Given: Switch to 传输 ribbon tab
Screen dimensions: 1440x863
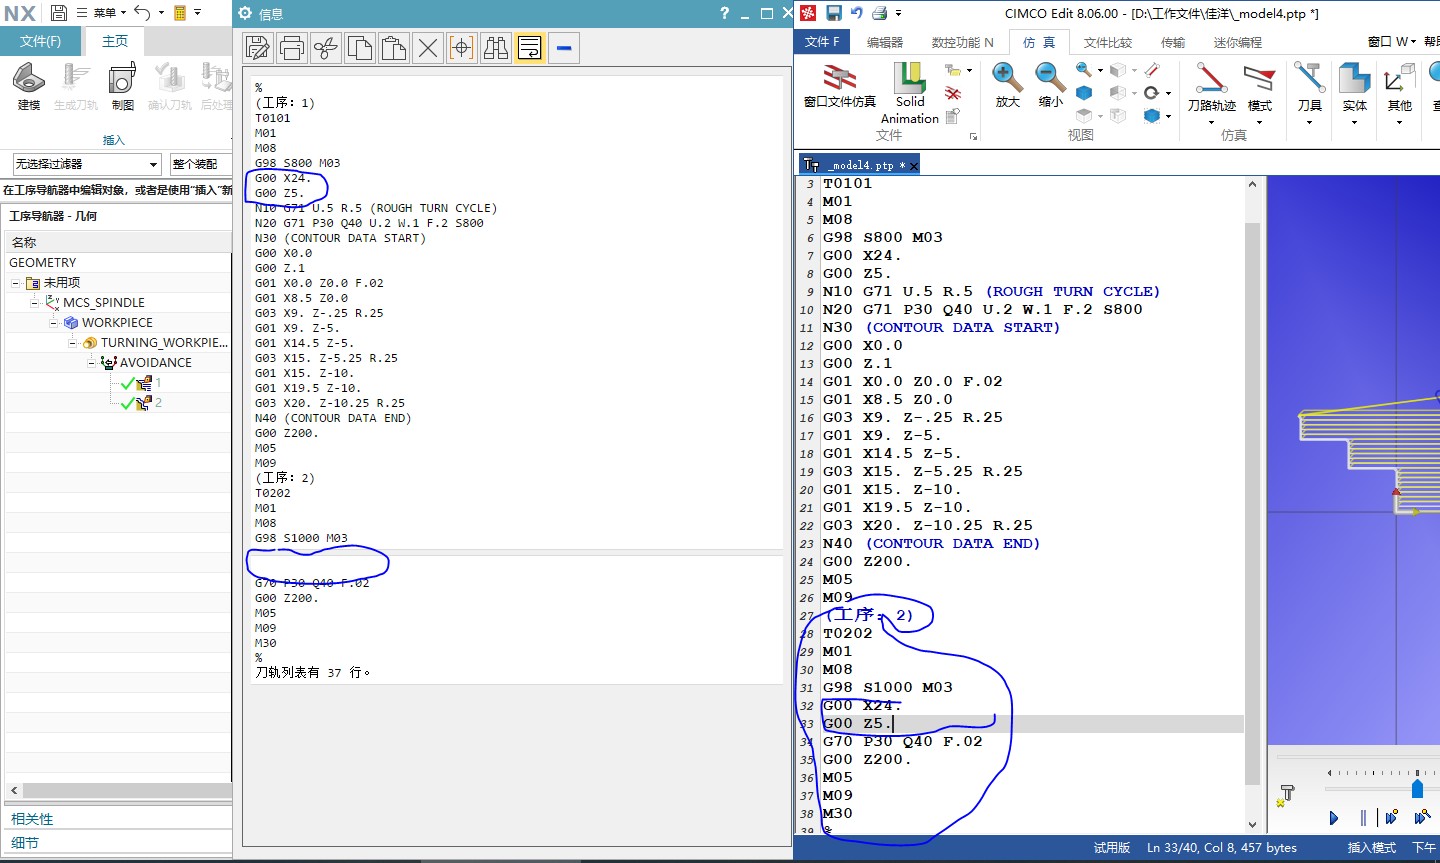Looking at the screenshot, I should [x=1173, y=42].
